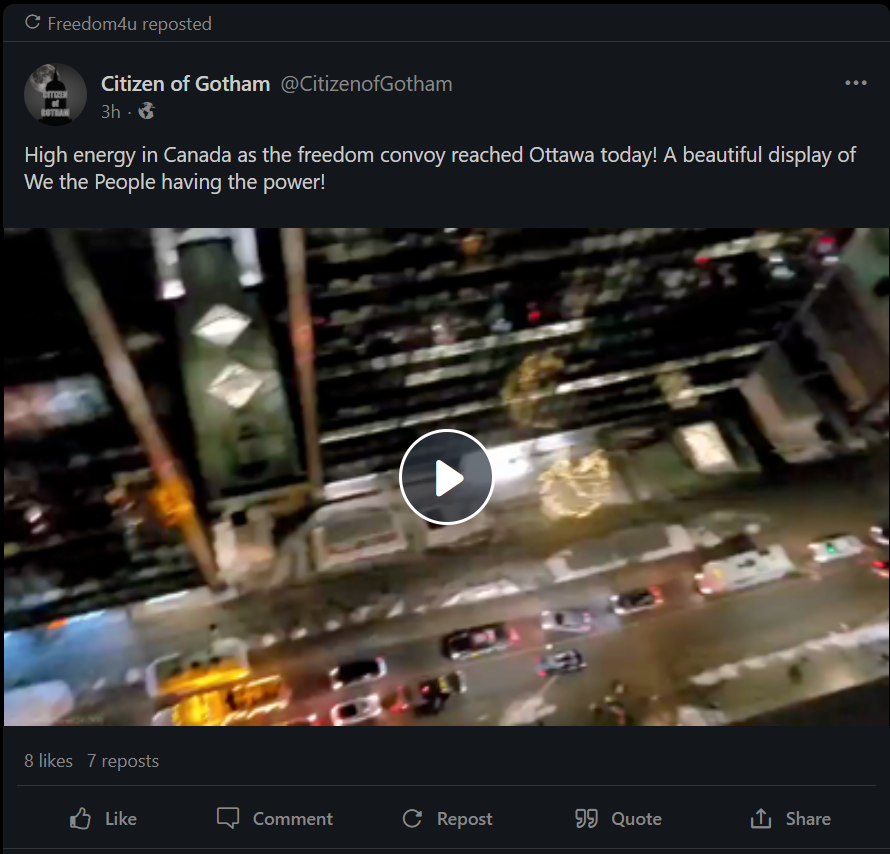Click the Share upload icon
Viewport: 890px width, 854px height.
[x=761, y=818]
